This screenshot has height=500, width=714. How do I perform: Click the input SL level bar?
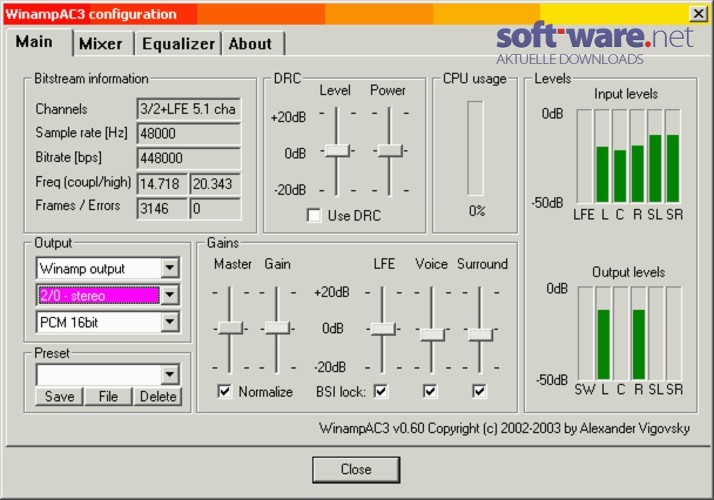tap(655, 156)
